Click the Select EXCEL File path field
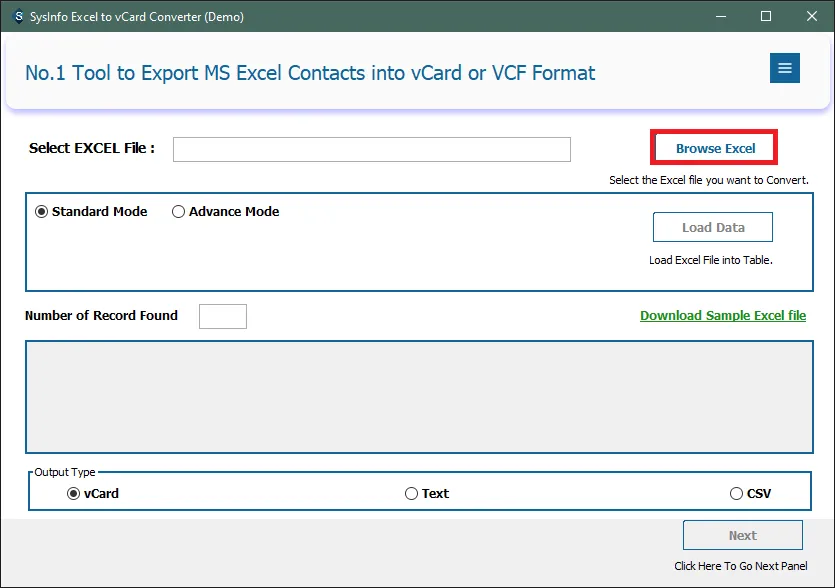This screenshot has width=835, height=588. tap(371, 149)
